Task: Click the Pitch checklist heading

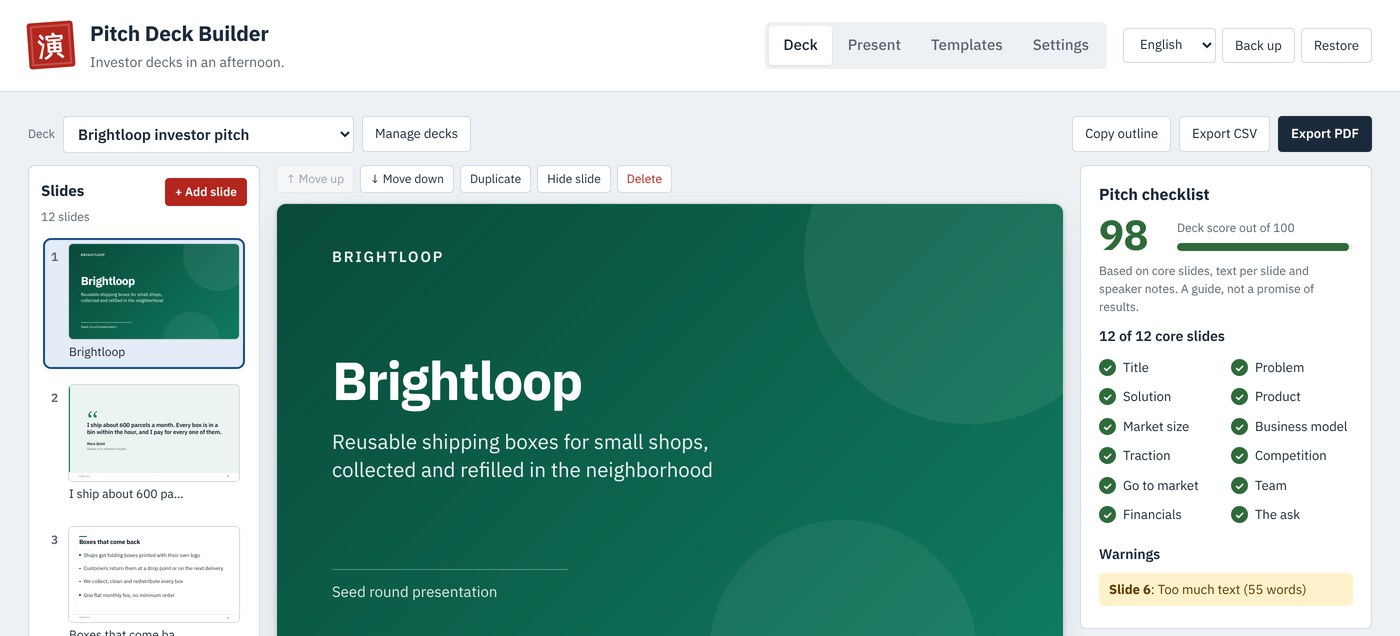Action: (1154, 195)
